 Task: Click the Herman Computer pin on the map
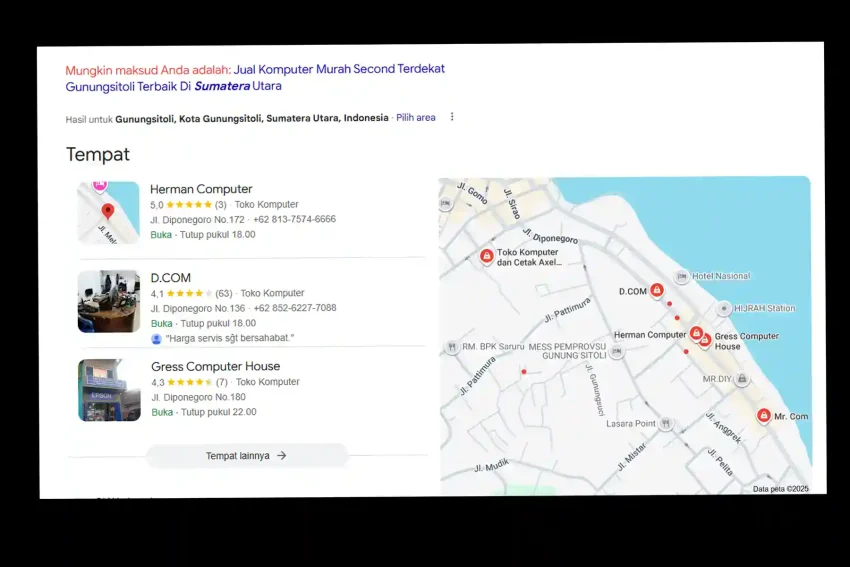tap(696, 333)
